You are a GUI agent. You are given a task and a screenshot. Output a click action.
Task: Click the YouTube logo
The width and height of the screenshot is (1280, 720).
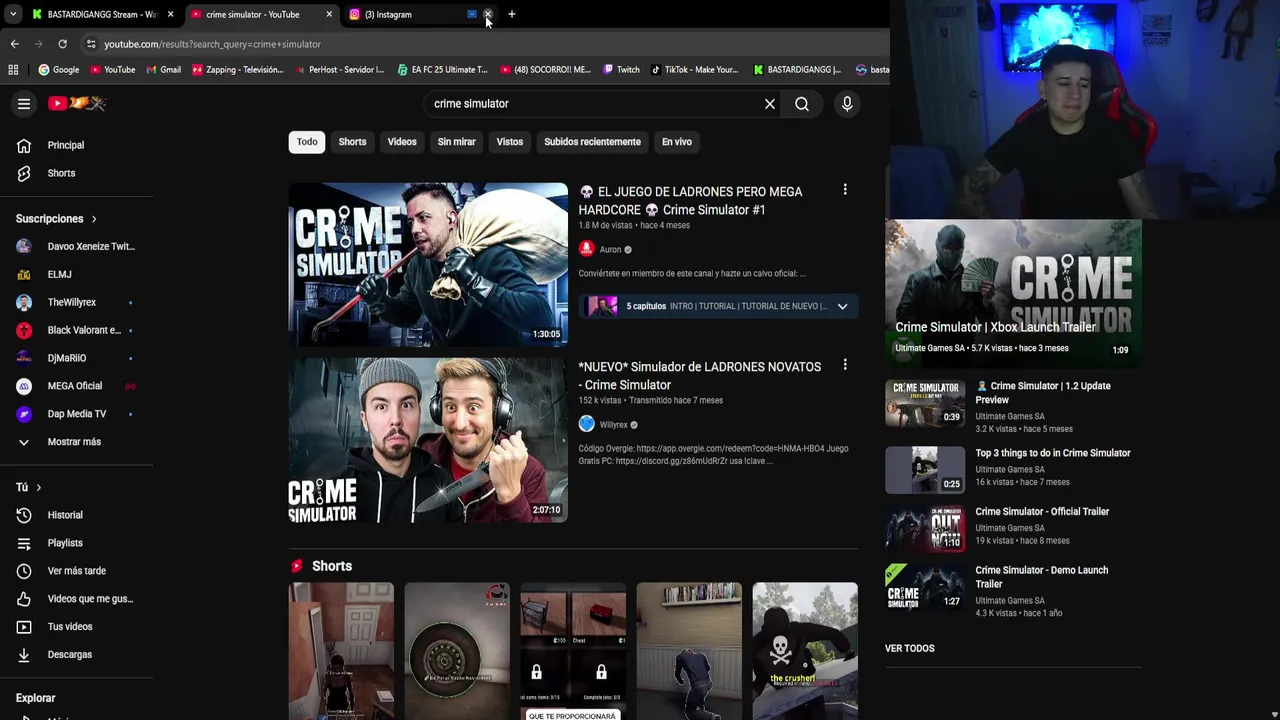pos(77,104)
